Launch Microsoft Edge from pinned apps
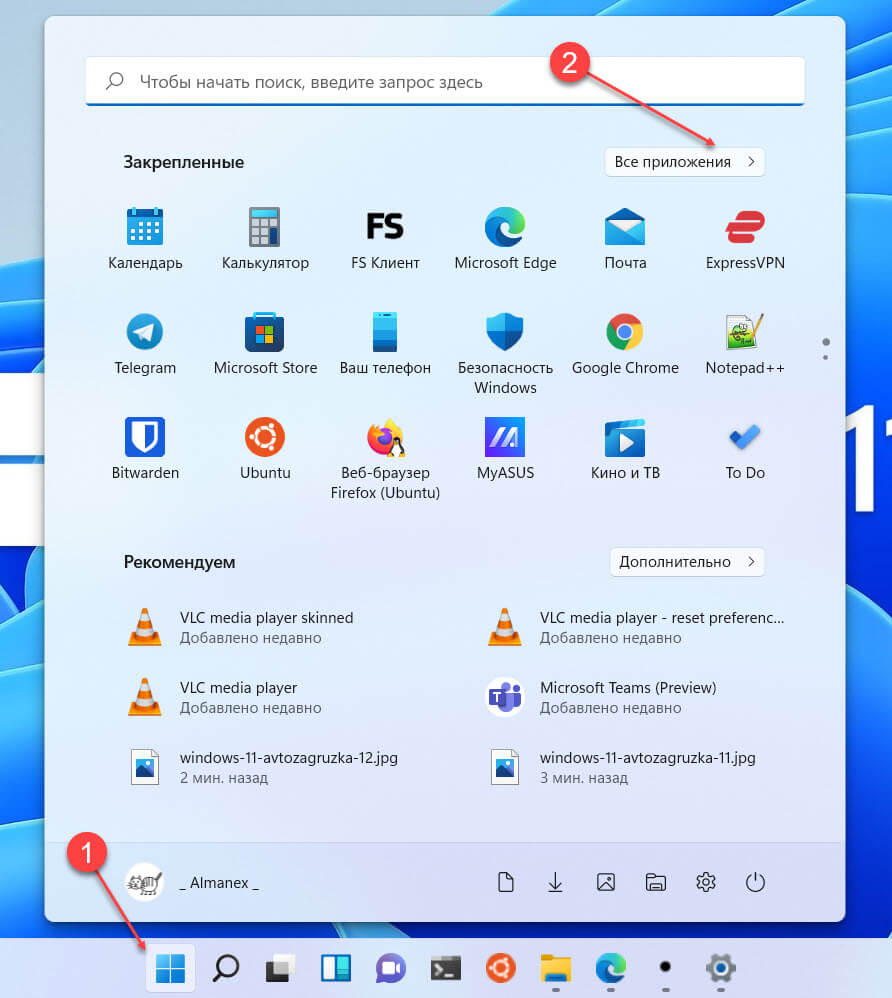This screenshot has height=998, width=892. (505, 239)
